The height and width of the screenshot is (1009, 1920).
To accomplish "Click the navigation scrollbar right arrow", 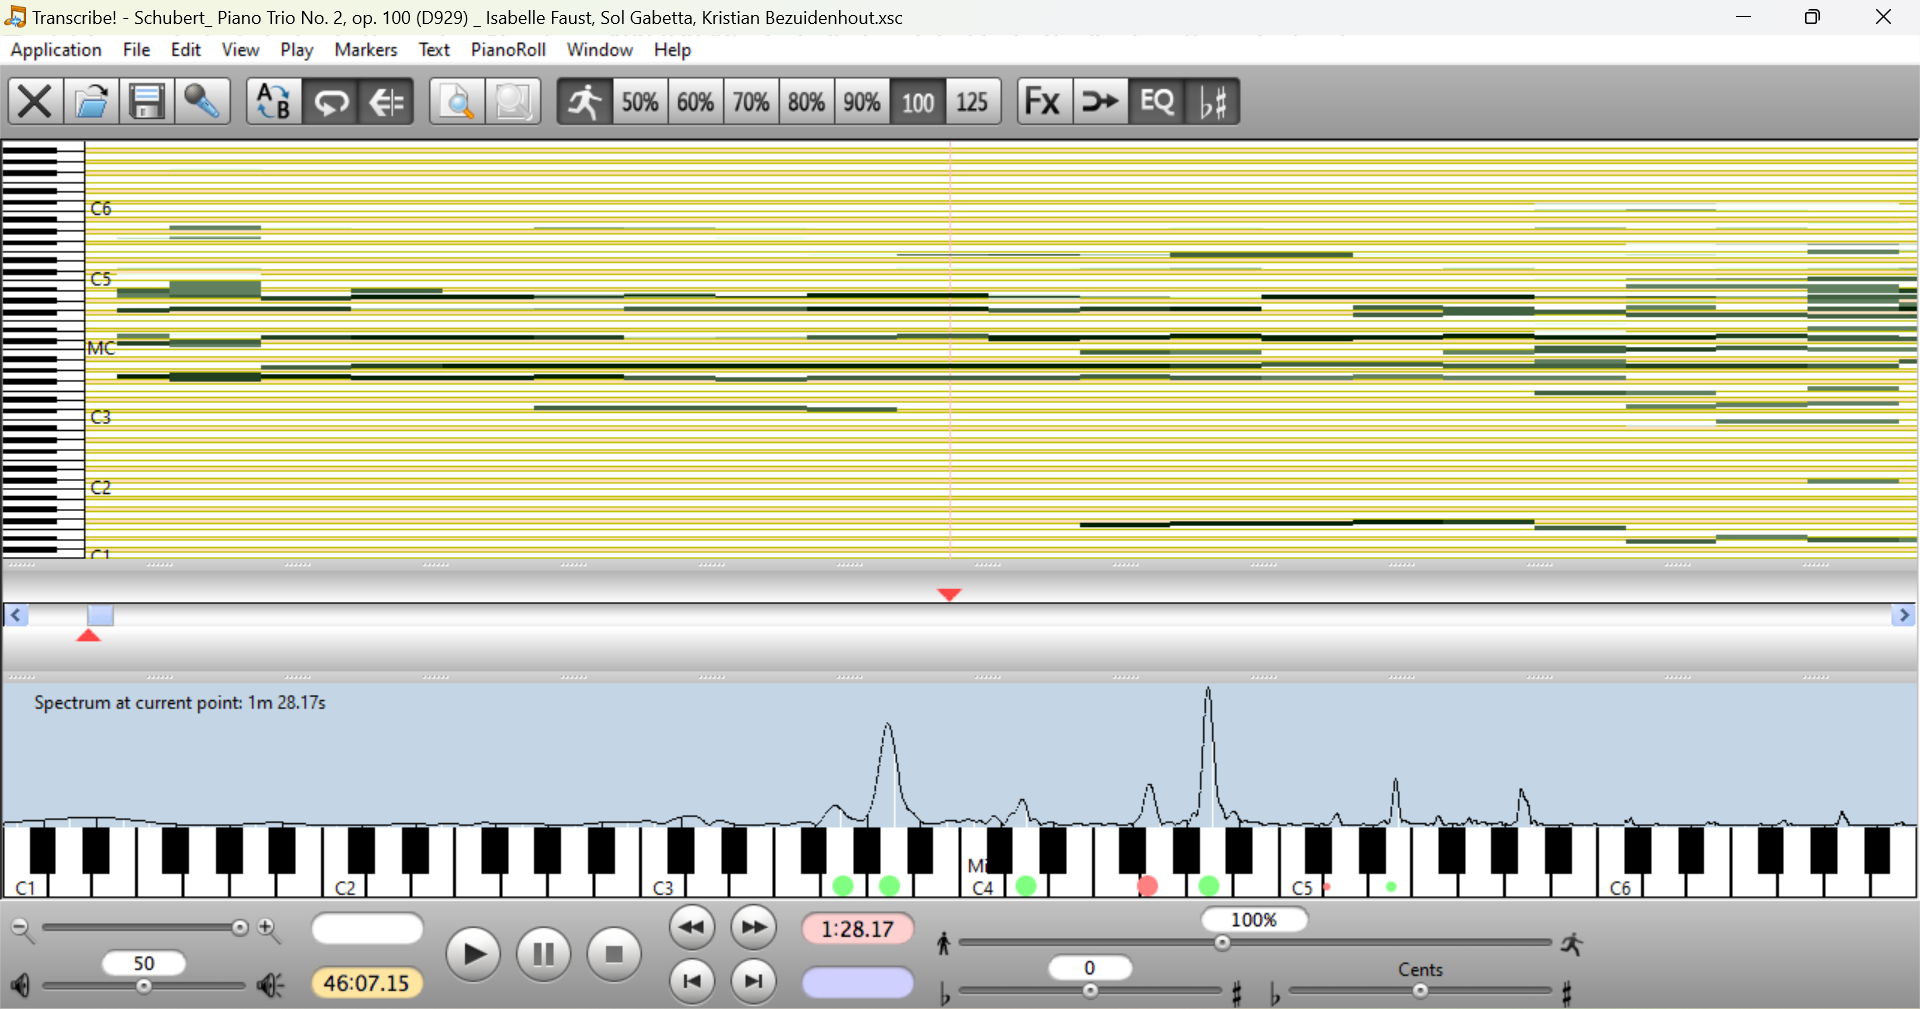I will pos(1903,616).
